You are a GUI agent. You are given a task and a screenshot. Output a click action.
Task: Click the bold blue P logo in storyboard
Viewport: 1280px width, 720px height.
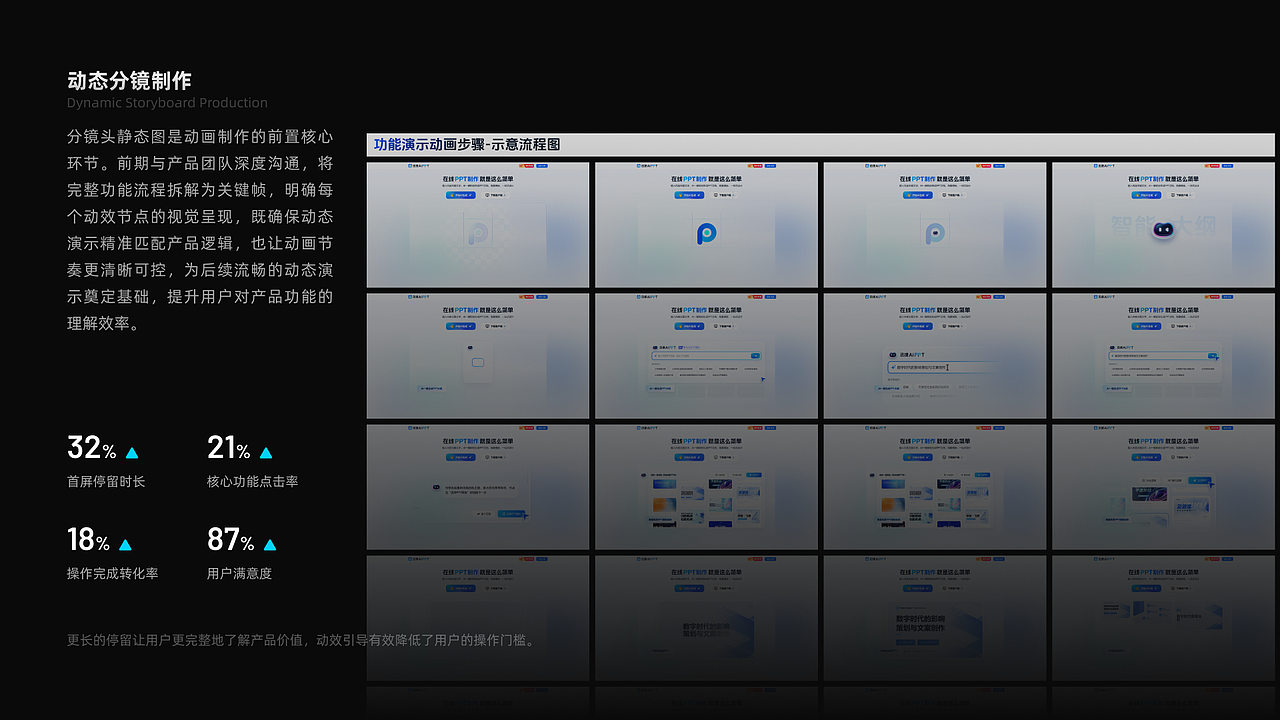tap(706, 234)
